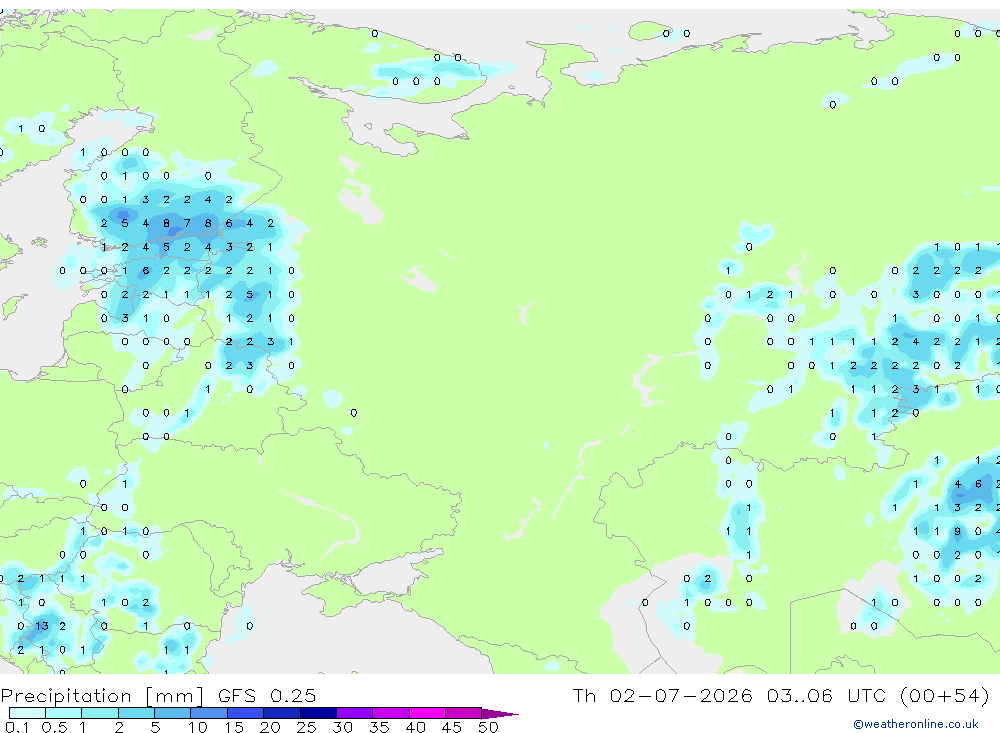Select the navy swatch between 20 and 25
The image size is (1000, 733).
pos(282,713)
